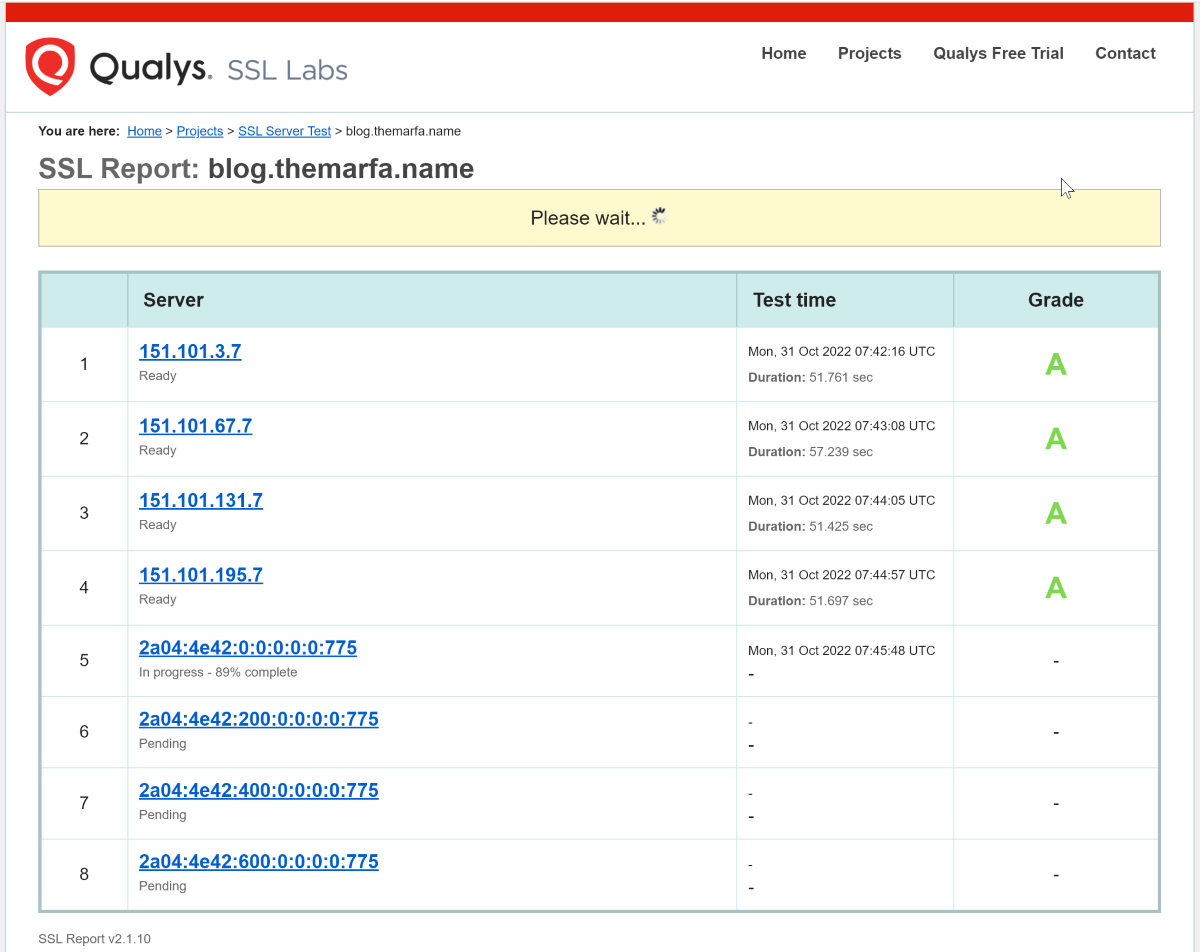Viewport: 1200px width, 952px height.
Task: Click the test time 07:44:57 UTC
Action: point(842,575)
